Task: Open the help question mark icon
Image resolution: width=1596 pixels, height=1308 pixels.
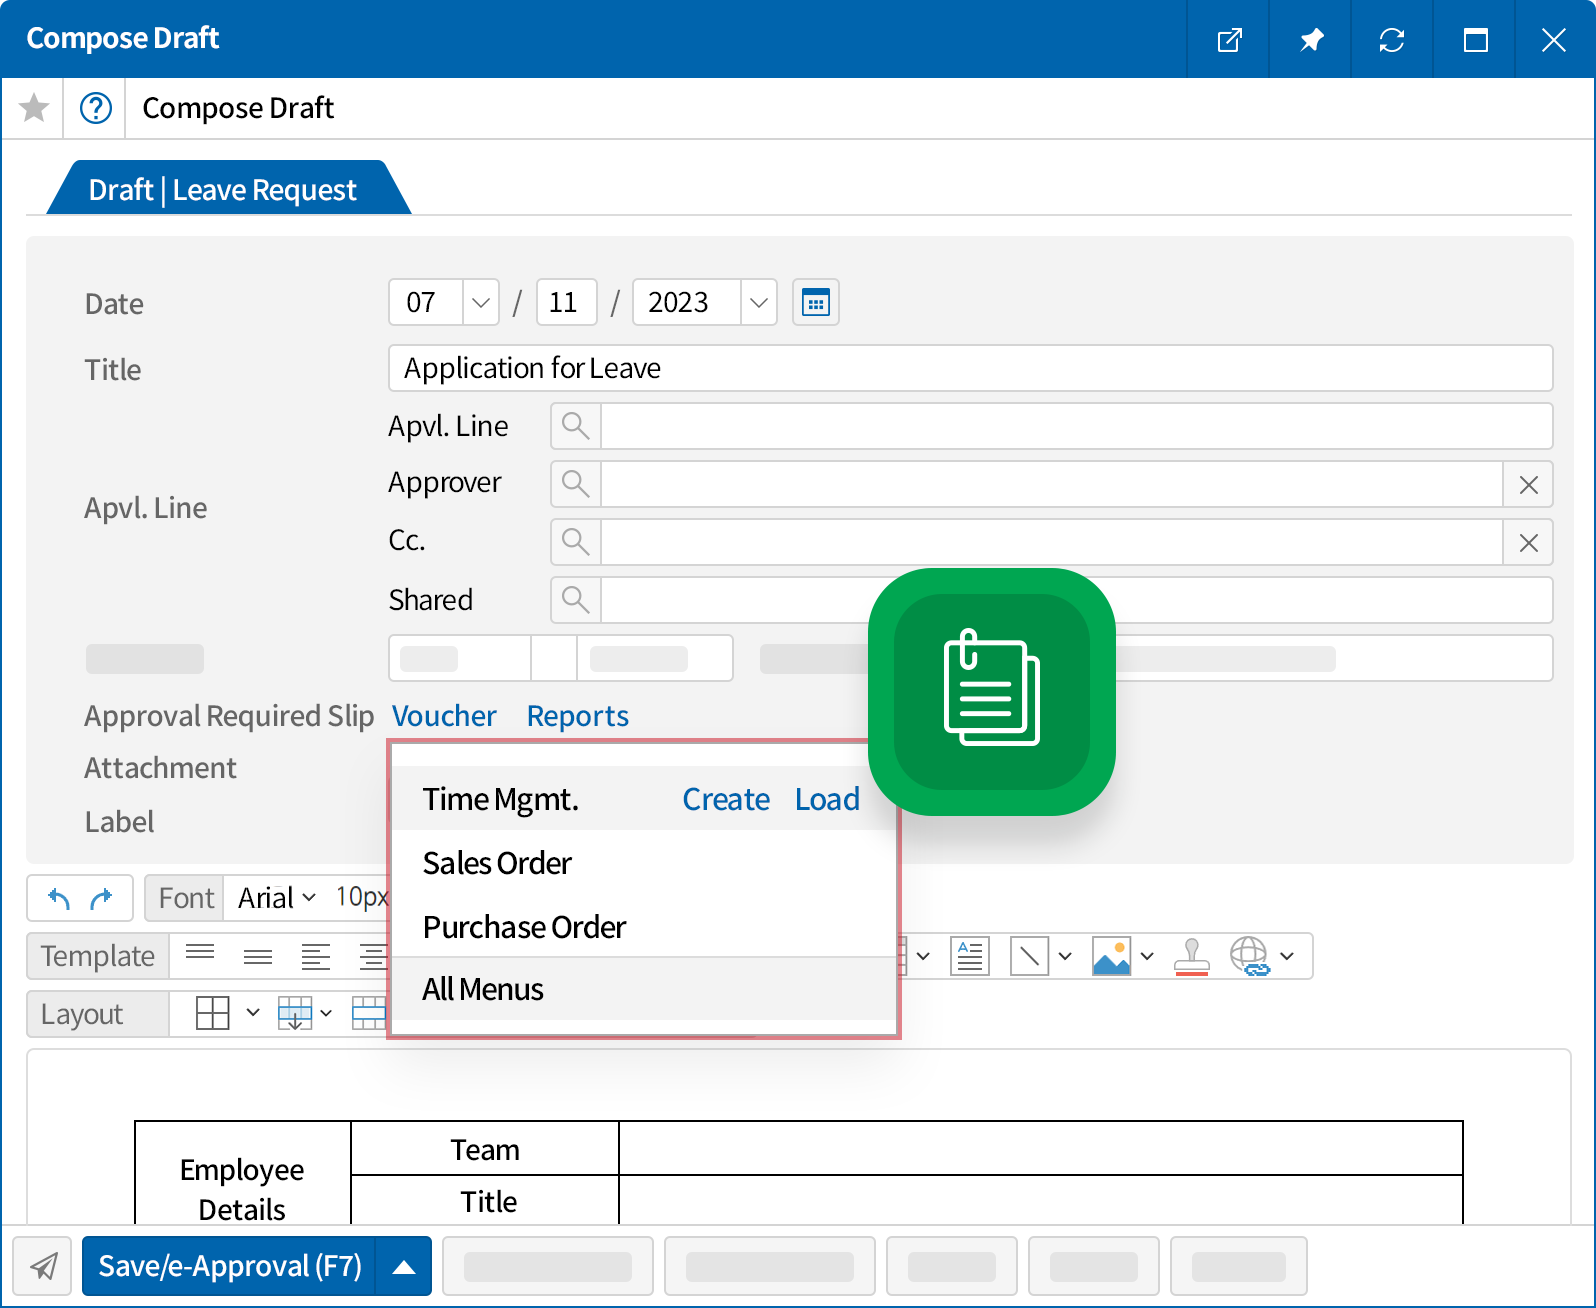Action: pos(95,108)
